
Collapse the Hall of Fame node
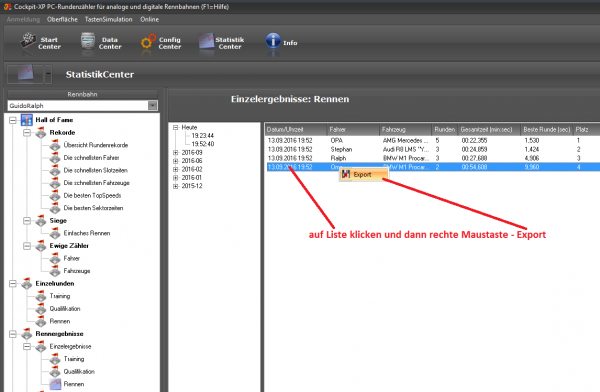point(13,120)
